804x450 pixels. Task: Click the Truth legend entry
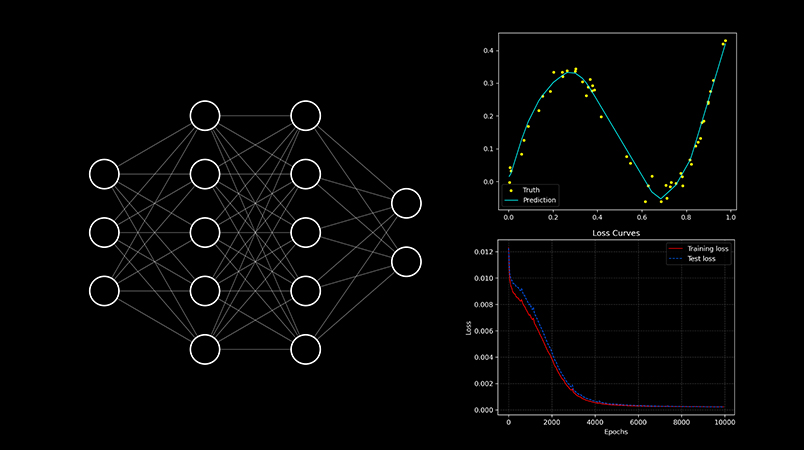[x=531, y=190]
